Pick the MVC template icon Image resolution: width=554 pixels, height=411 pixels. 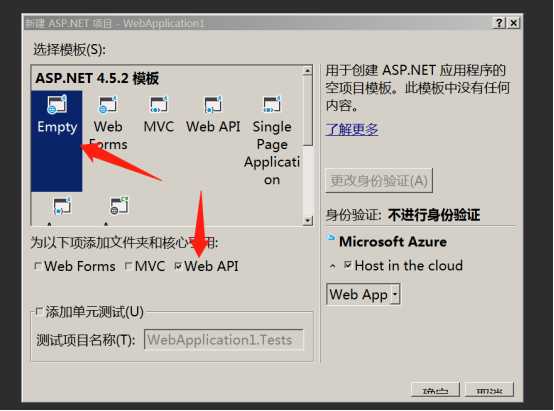(x=159, y=104)
